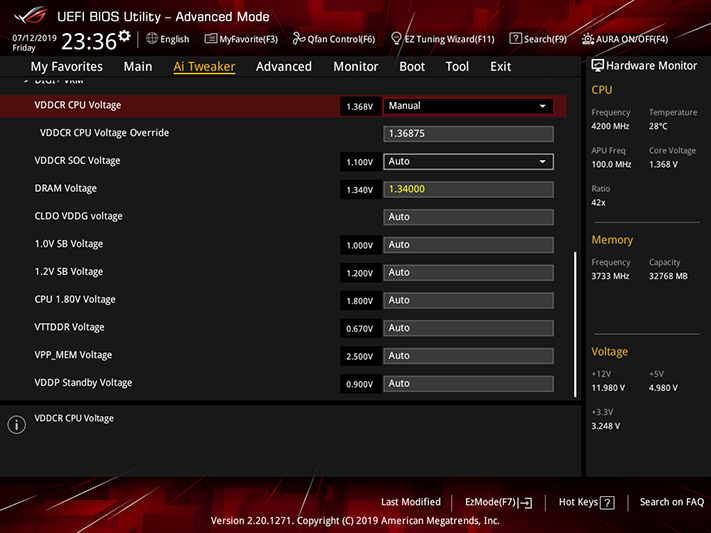
Task: Click Hot Keys question mark icon
Action: click(607, 503)
